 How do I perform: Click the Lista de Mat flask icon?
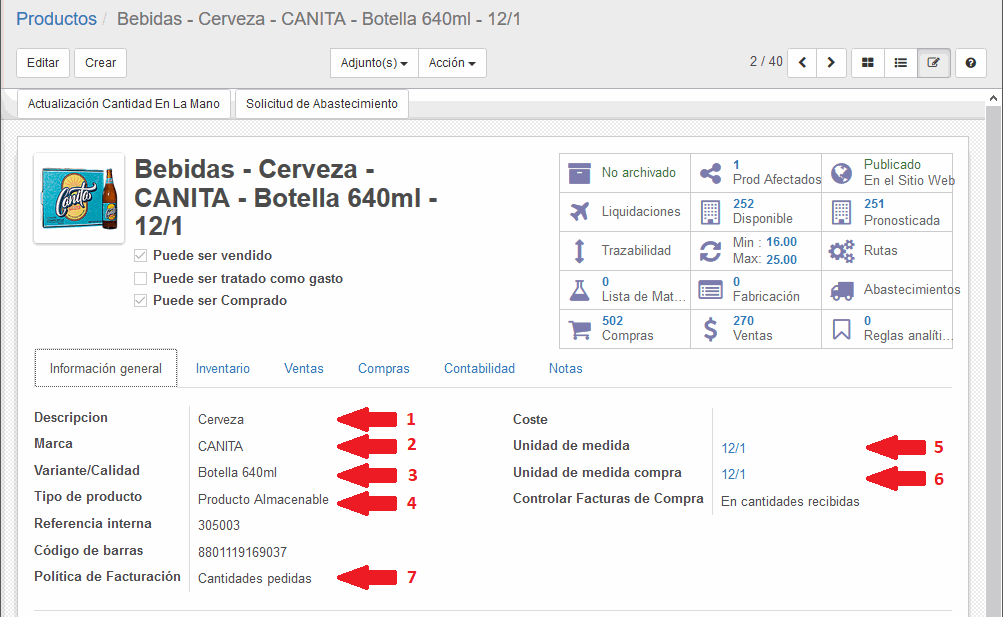point(580,290)
